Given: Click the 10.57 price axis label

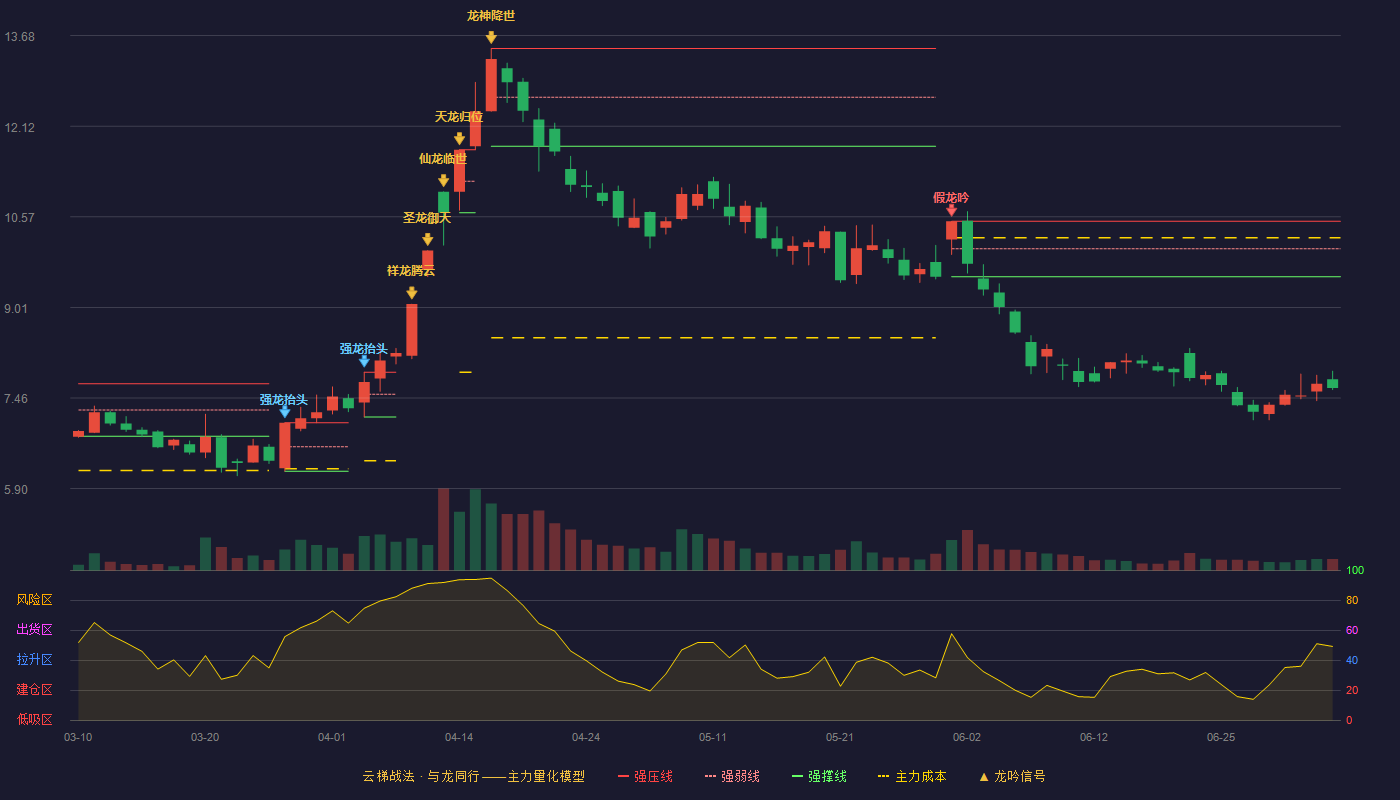Looking at the screenshot, I should click(x=20, y=218).
